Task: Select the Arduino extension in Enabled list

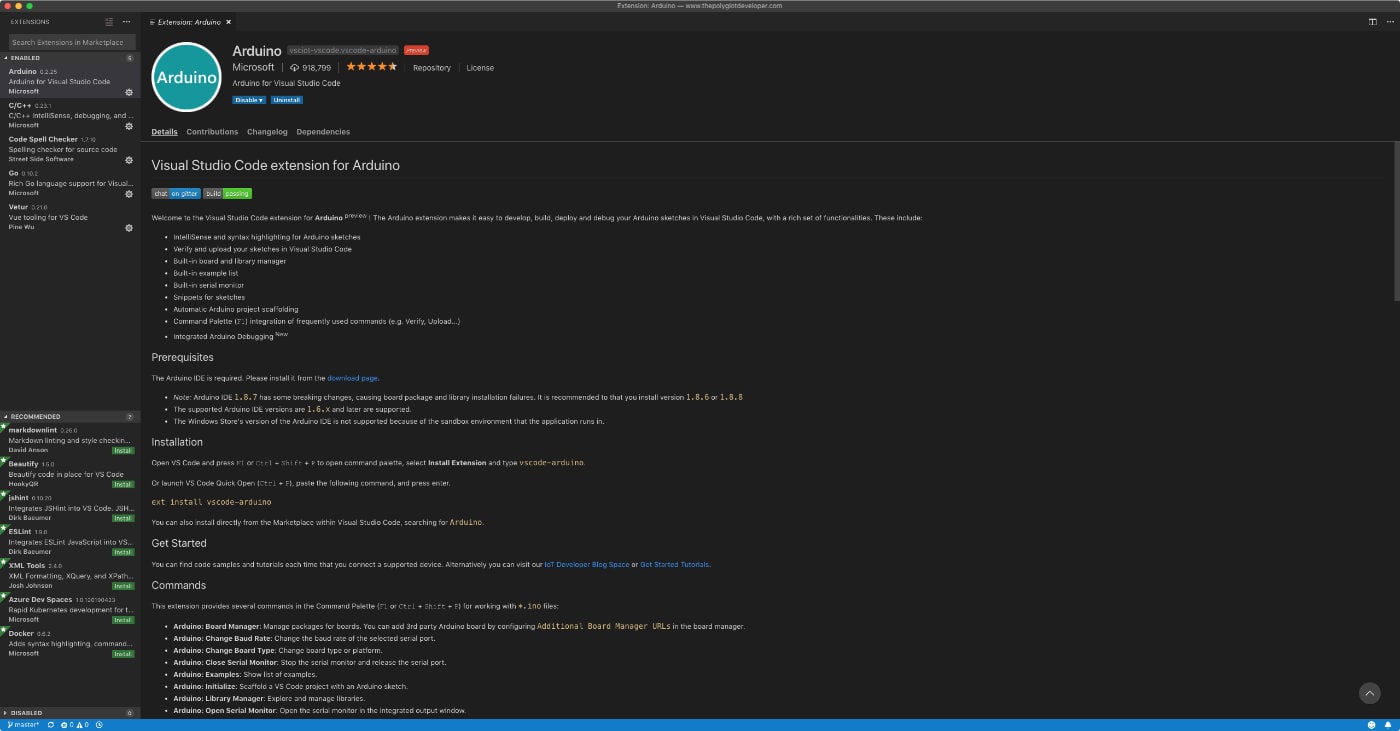Action: [x=70, y=81]
